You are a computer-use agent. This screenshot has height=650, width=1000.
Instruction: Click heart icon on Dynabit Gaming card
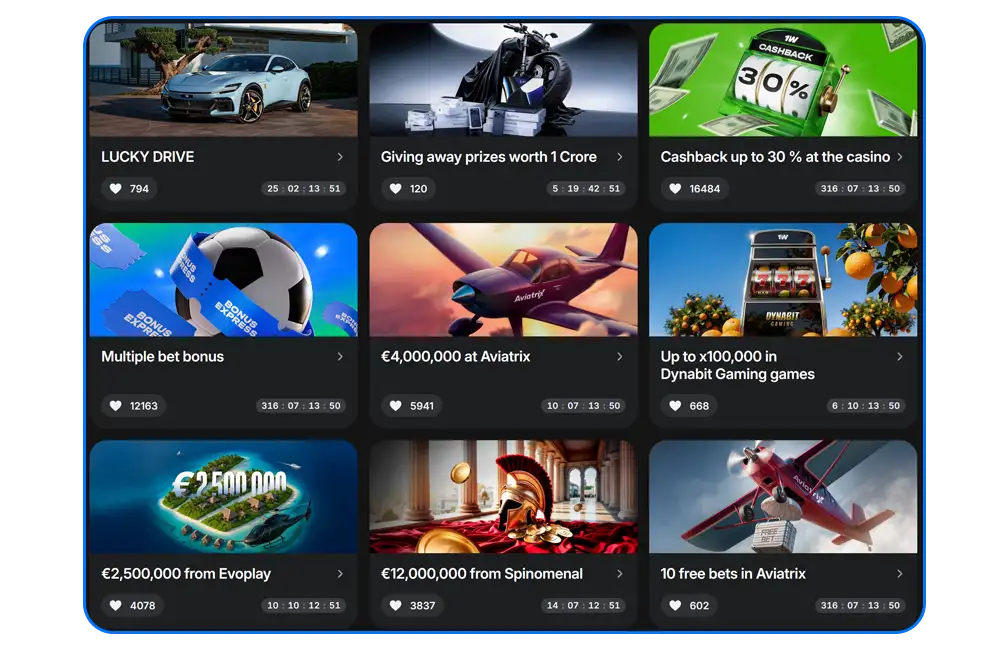(675, 406)
